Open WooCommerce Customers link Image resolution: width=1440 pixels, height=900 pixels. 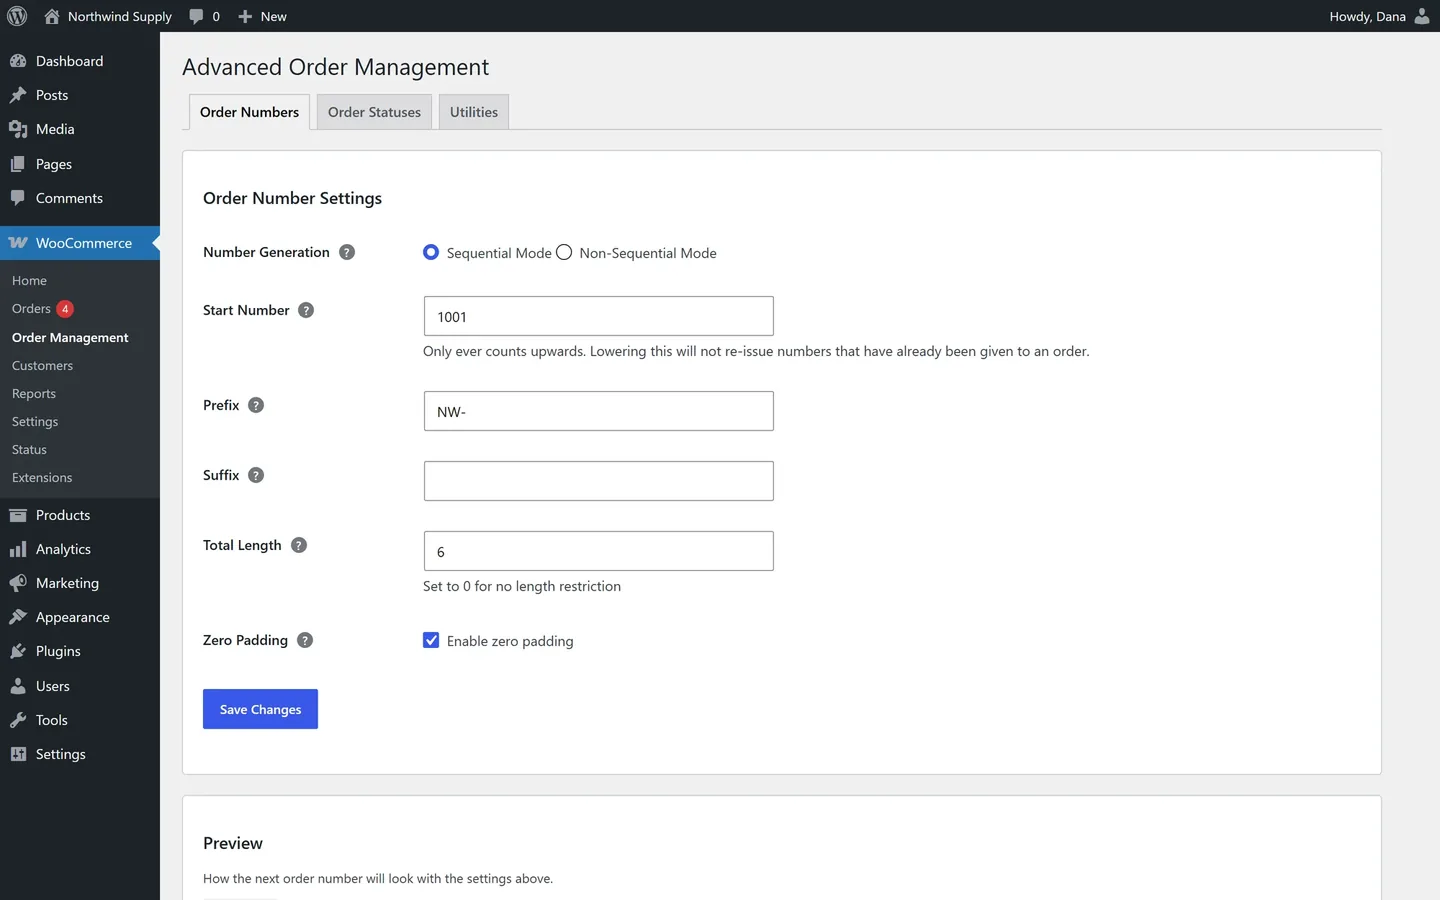click(42, 366)
